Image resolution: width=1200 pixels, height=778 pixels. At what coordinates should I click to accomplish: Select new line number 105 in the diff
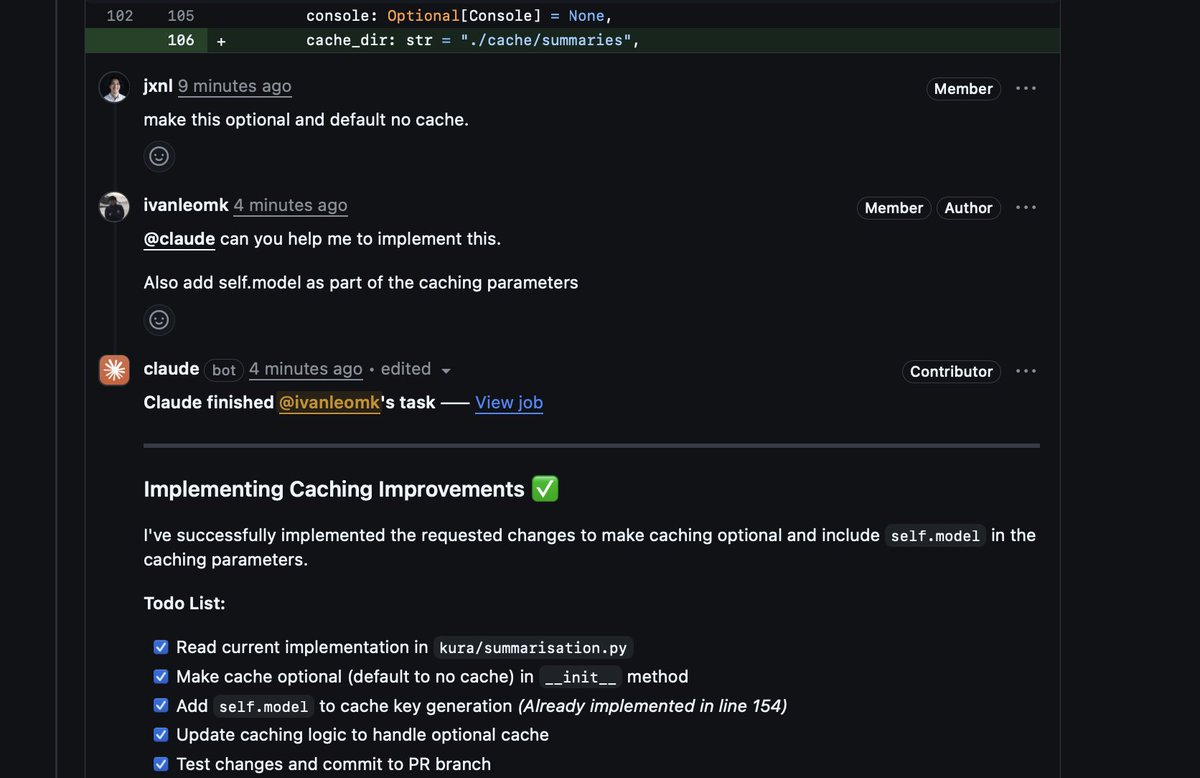(181, 16)
